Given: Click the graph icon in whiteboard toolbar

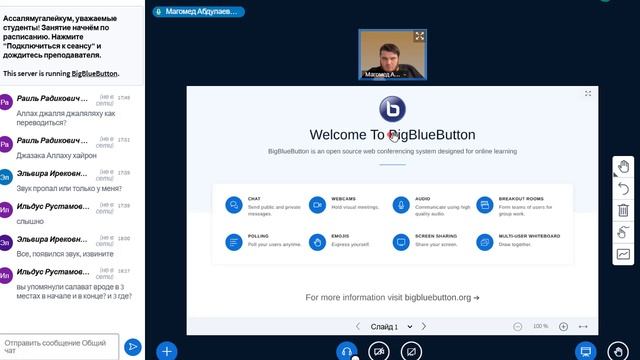Looking at the screenshot, I should point(623,254).
